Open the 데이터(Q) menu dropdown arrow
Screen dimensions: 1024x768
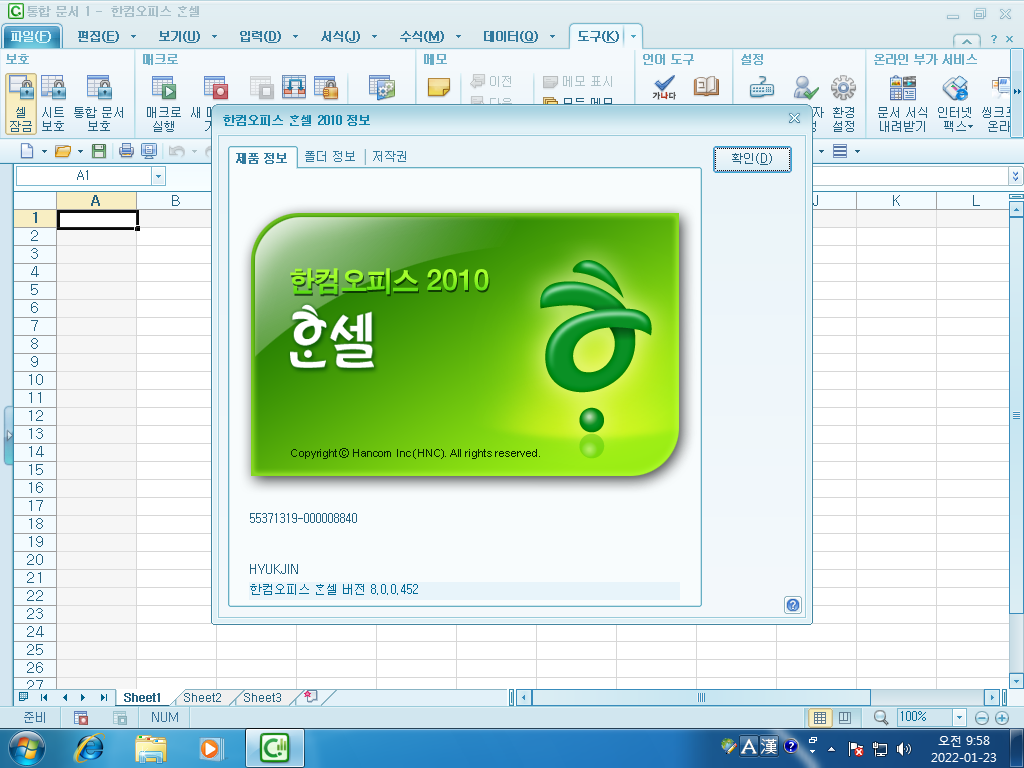(x=552, y=37)
